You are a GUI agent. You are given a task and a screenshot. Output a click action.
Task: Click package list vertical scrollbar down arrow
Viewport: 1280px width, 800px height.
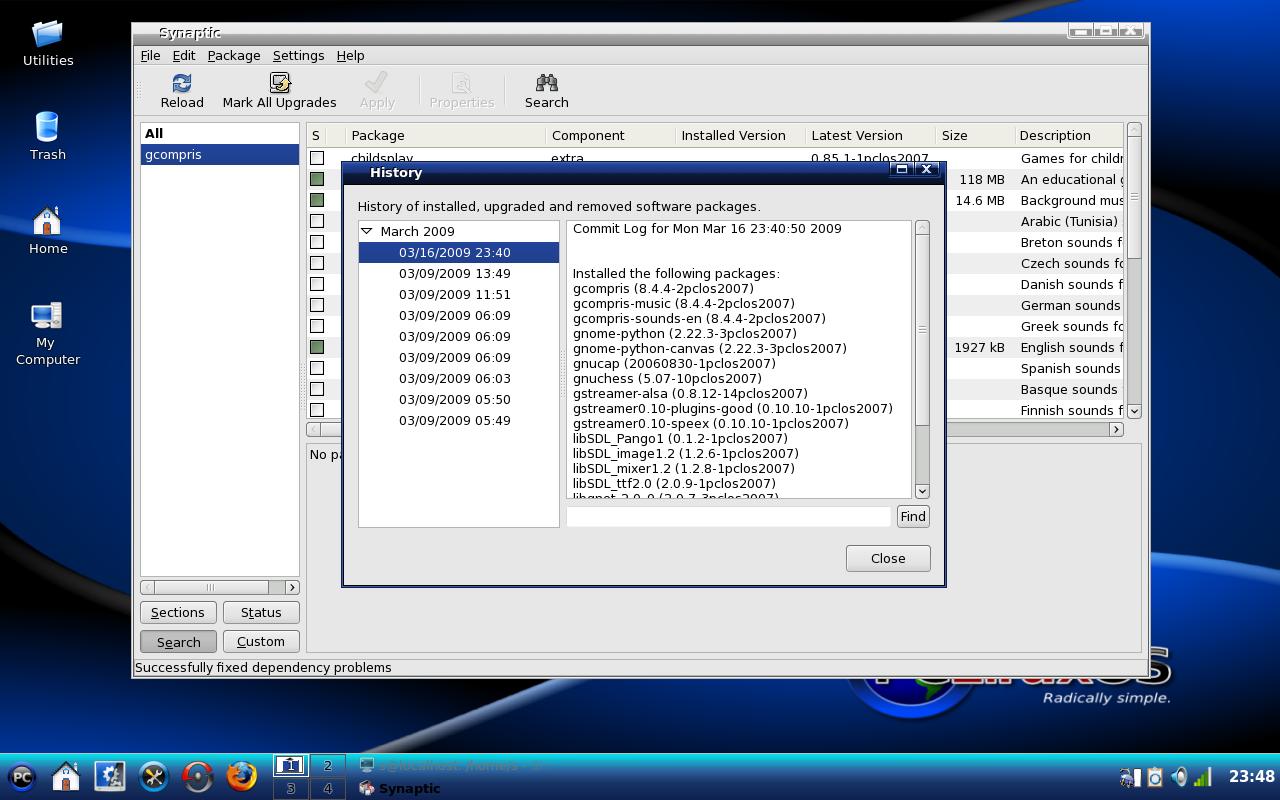(1134, 411)
